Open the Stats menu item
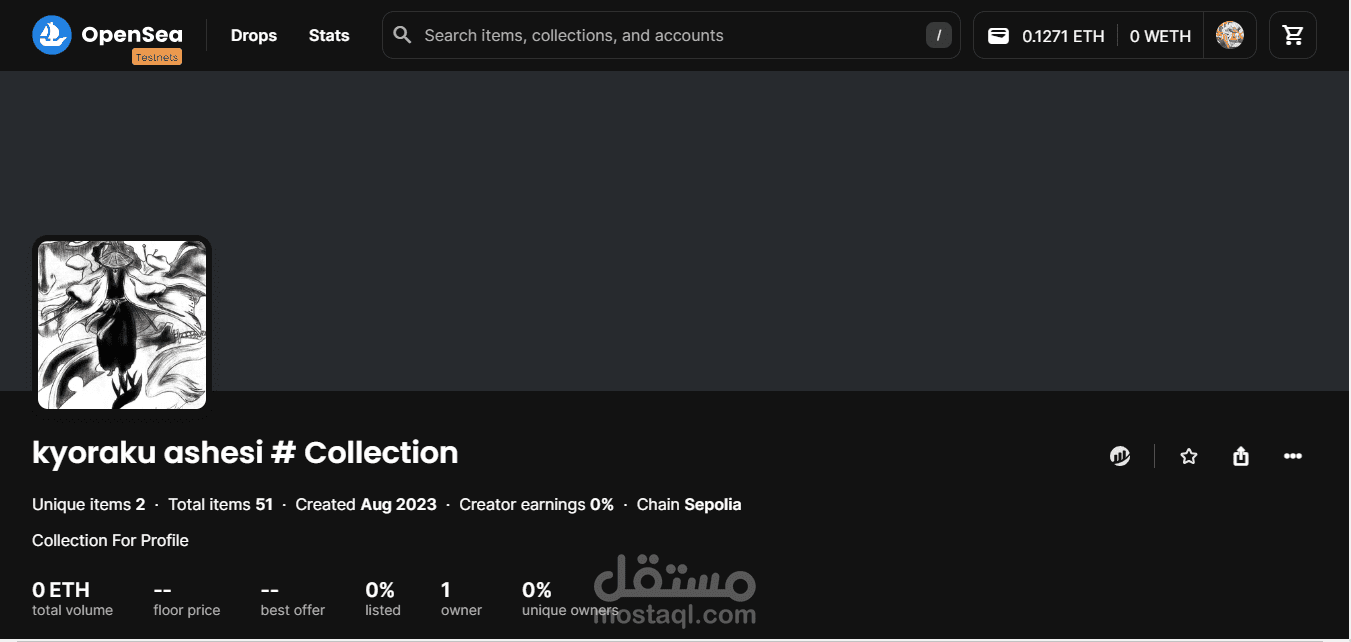 tap(329, 36)
